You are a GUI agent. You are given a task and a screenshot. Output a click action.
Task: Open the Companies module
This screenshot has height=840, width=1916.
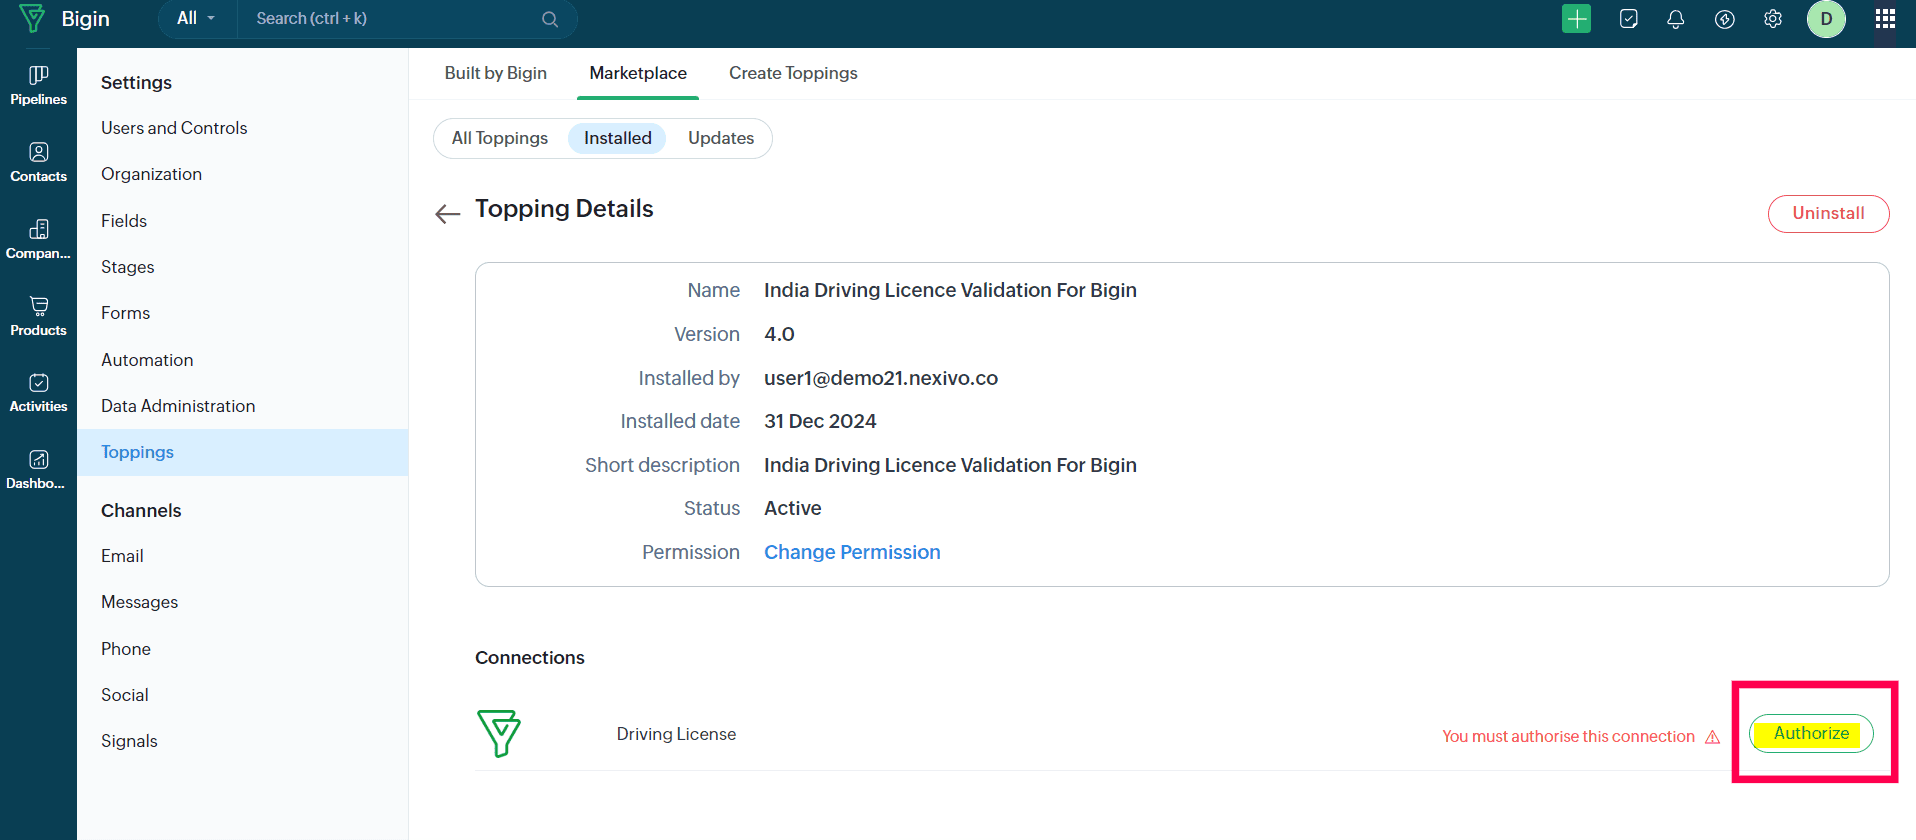coord(38,240)
